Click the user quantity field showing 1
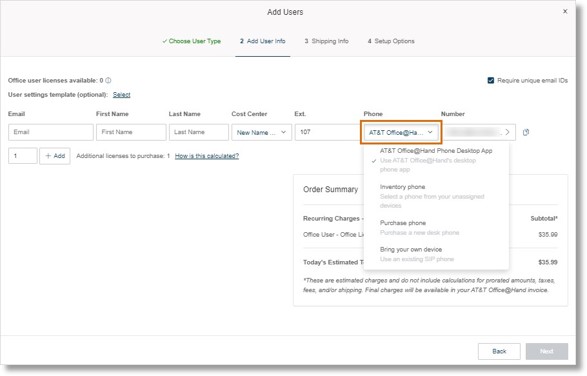 pyautogui.click(x=22, y=156)
